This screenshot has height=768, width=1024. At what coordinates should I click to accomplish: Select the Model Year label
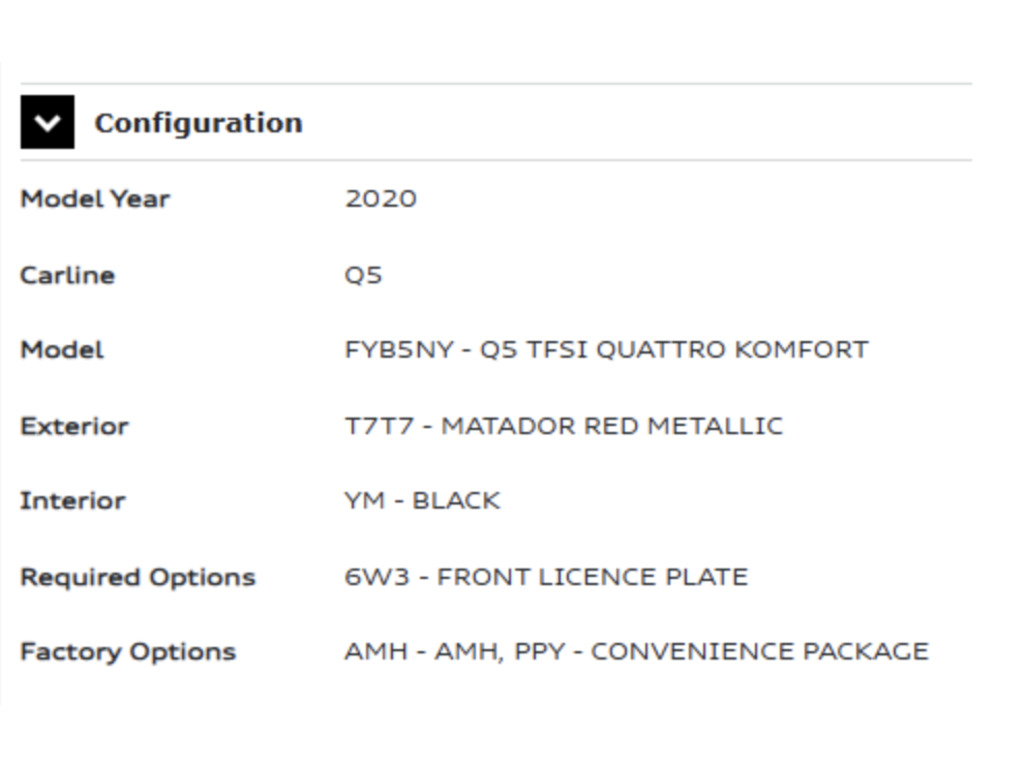pyautogui.click(x=95, y=199)
